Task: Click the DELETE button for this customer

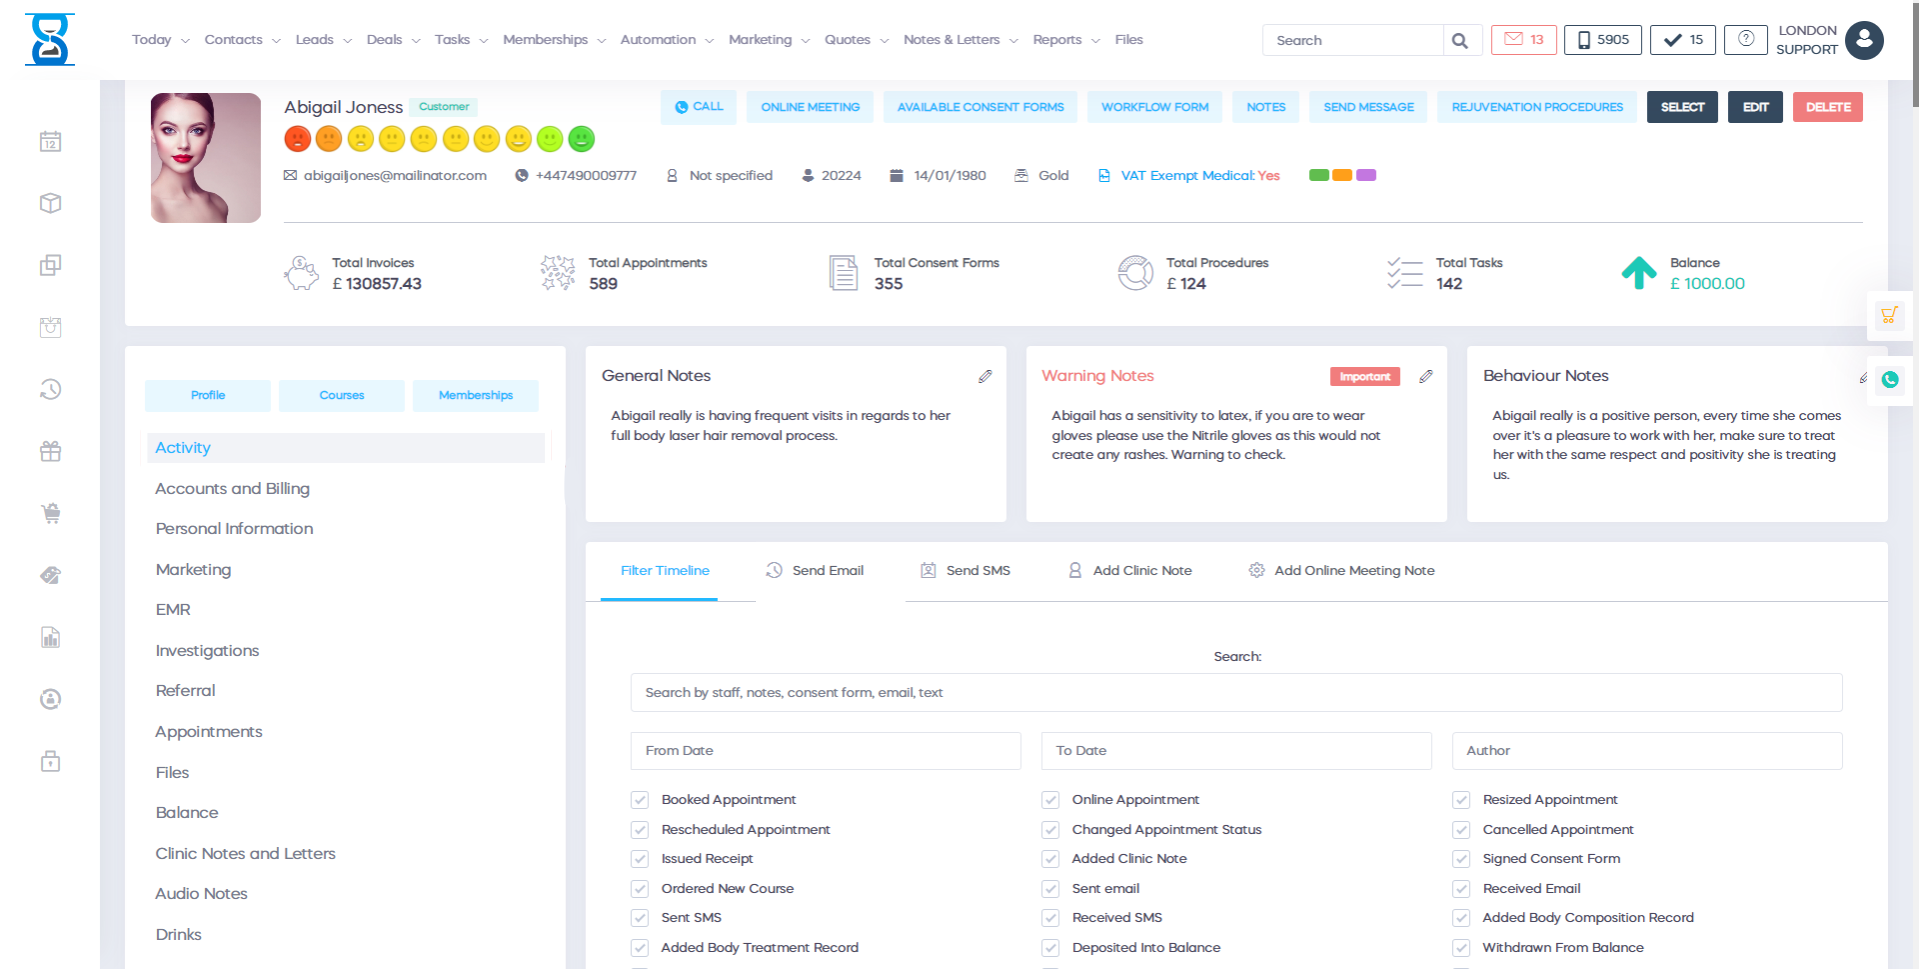Action: click(x=1828, y=106)
